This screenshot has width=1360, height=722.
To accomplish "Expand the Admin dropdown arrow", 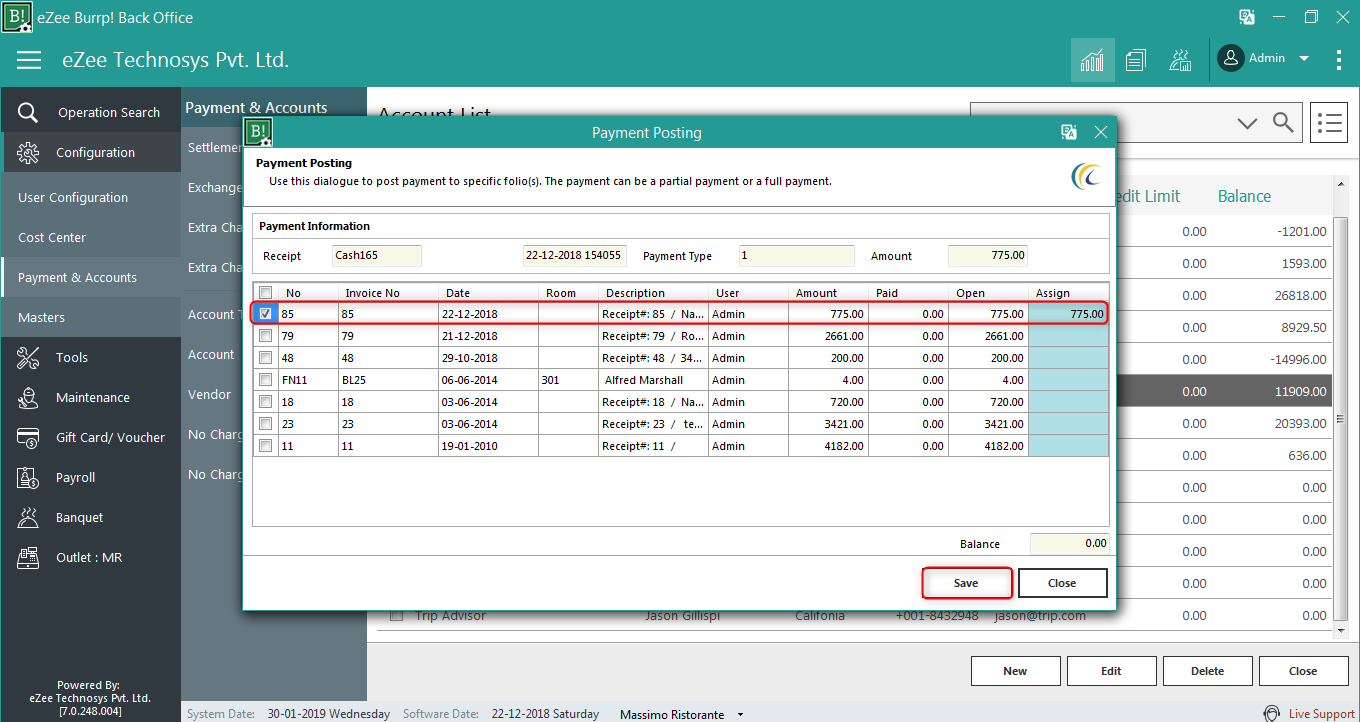I will click(1304, 59).
